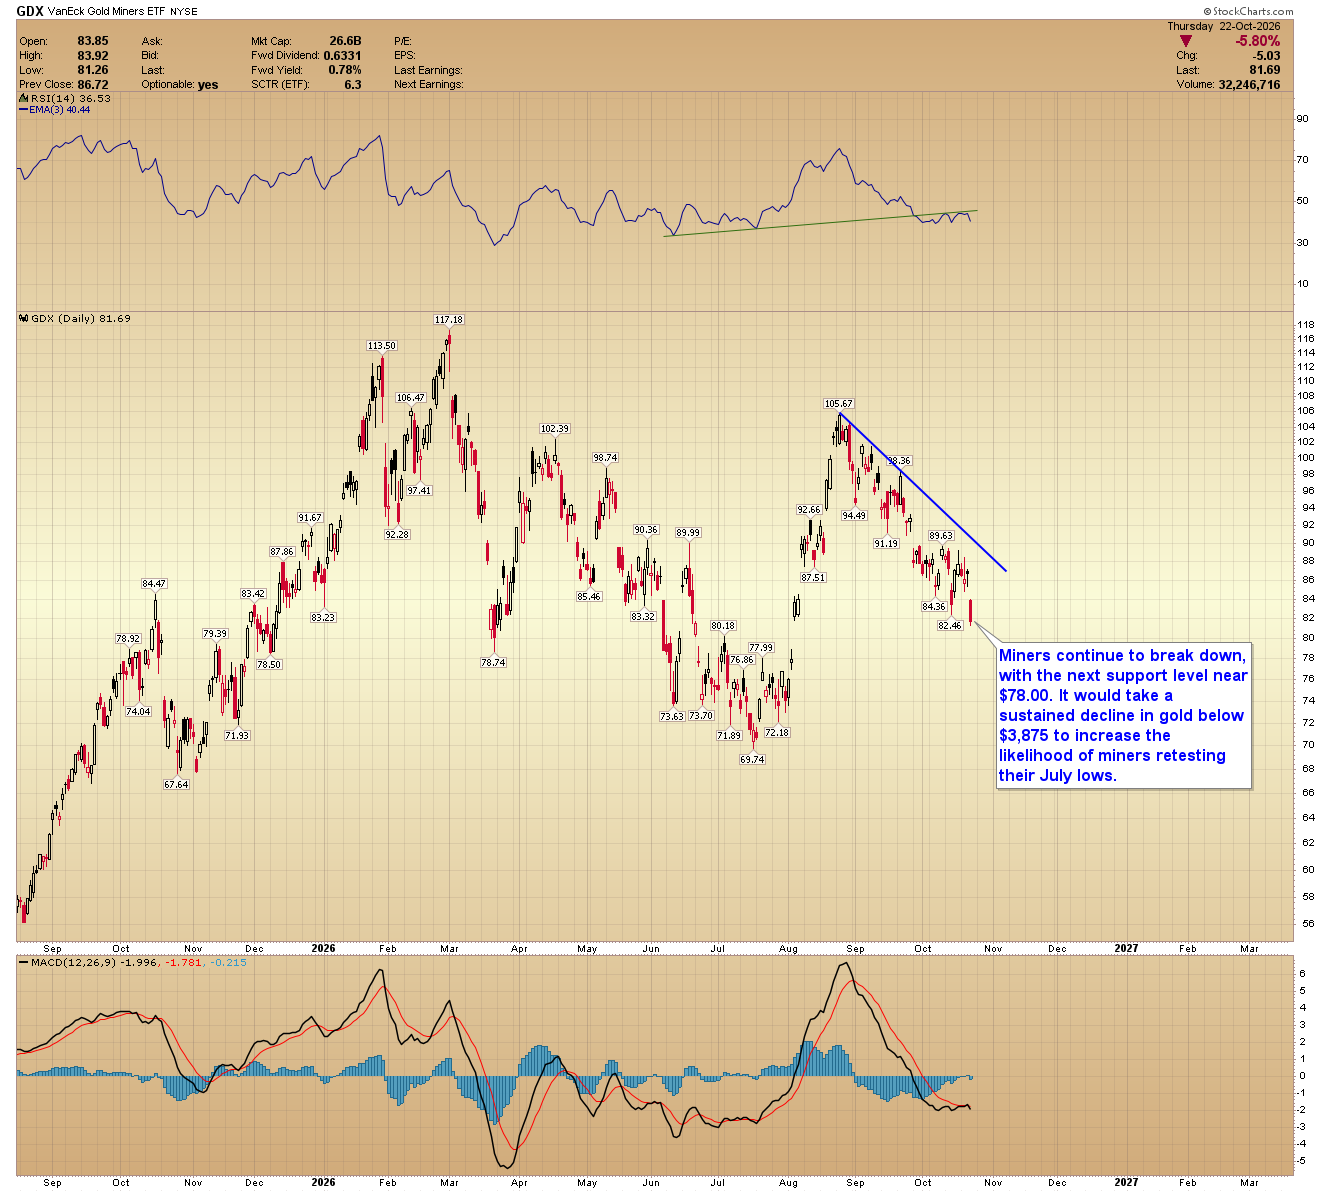Click the 90.36 price label

(x=646, y=530)
